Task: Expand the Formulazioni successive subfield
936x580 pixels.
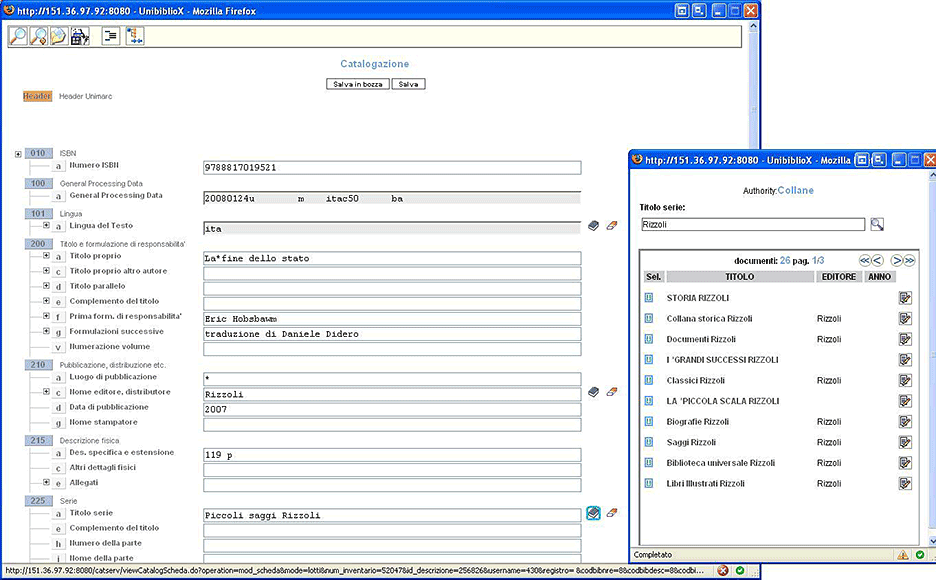Action: click(x=46, y=331)
